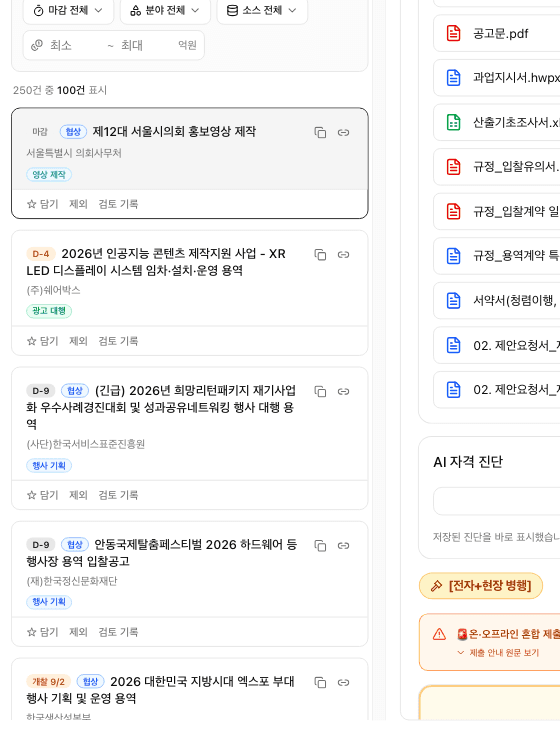Open the 마감 전체 deadline filter dropdown

point(68,10)
